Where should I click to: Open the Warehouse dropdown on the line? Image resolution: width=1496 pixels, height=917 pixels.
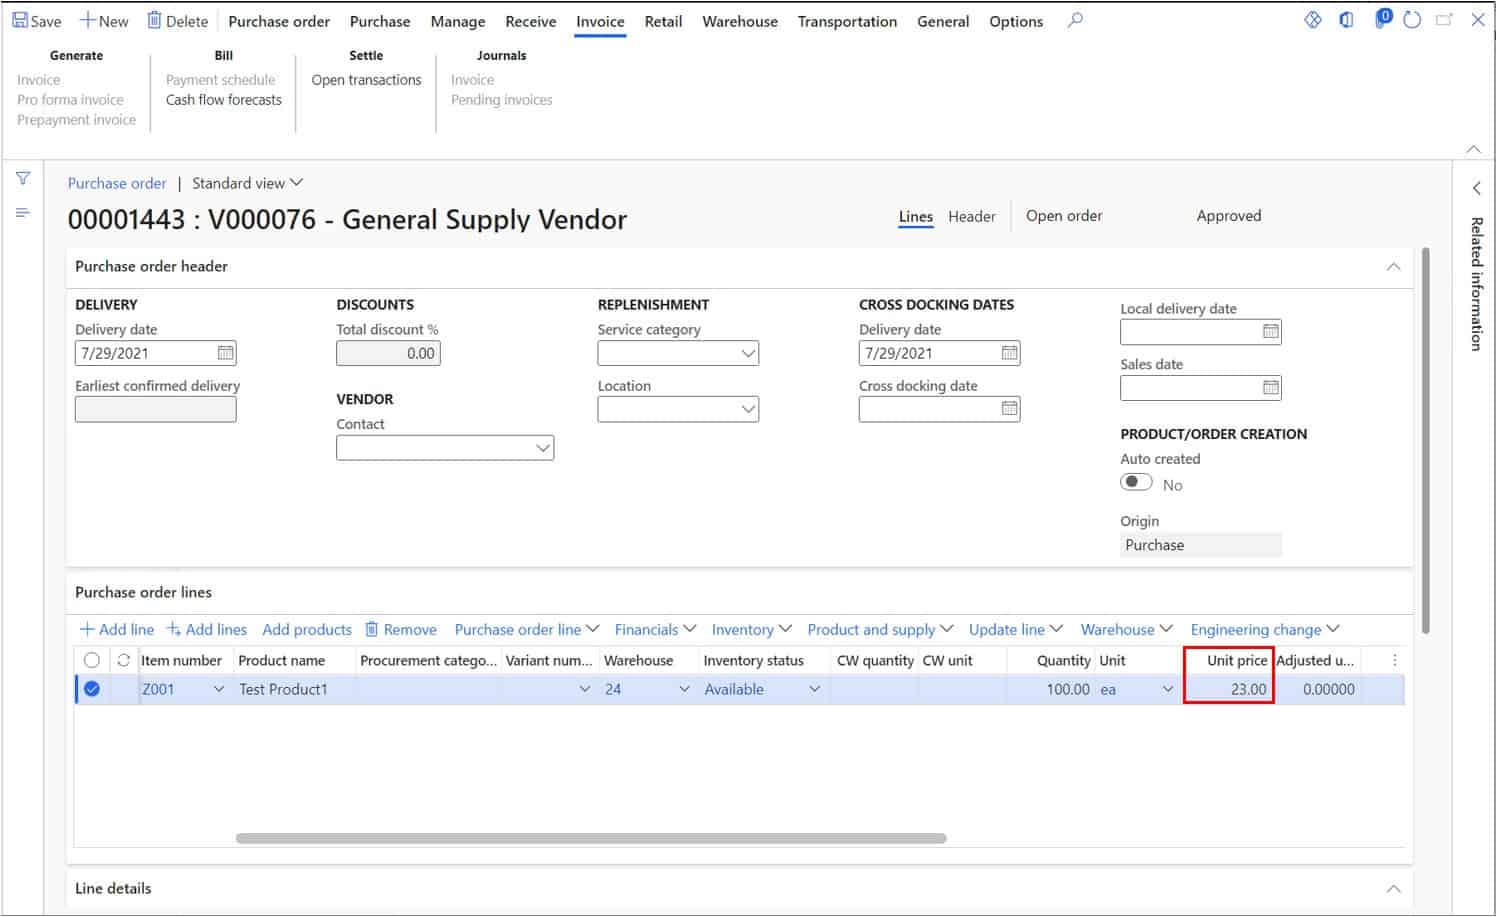click(685, 688)
